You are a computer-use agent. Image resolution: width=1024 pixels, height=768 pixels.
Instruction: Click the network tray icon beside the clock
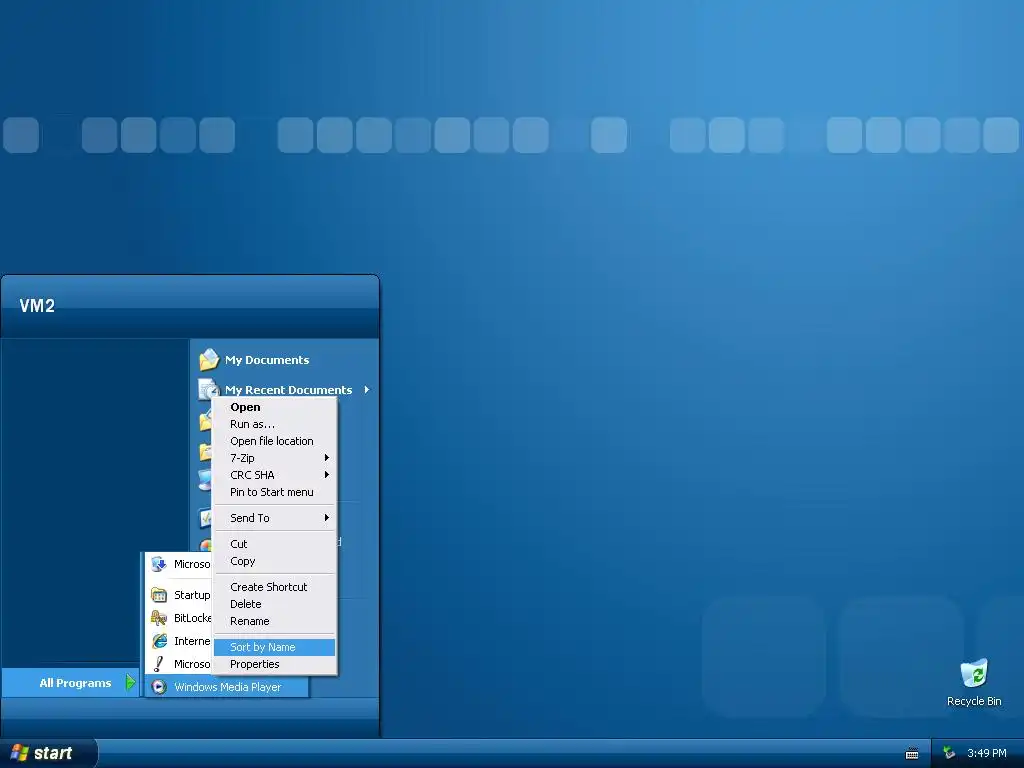(949, 753)
